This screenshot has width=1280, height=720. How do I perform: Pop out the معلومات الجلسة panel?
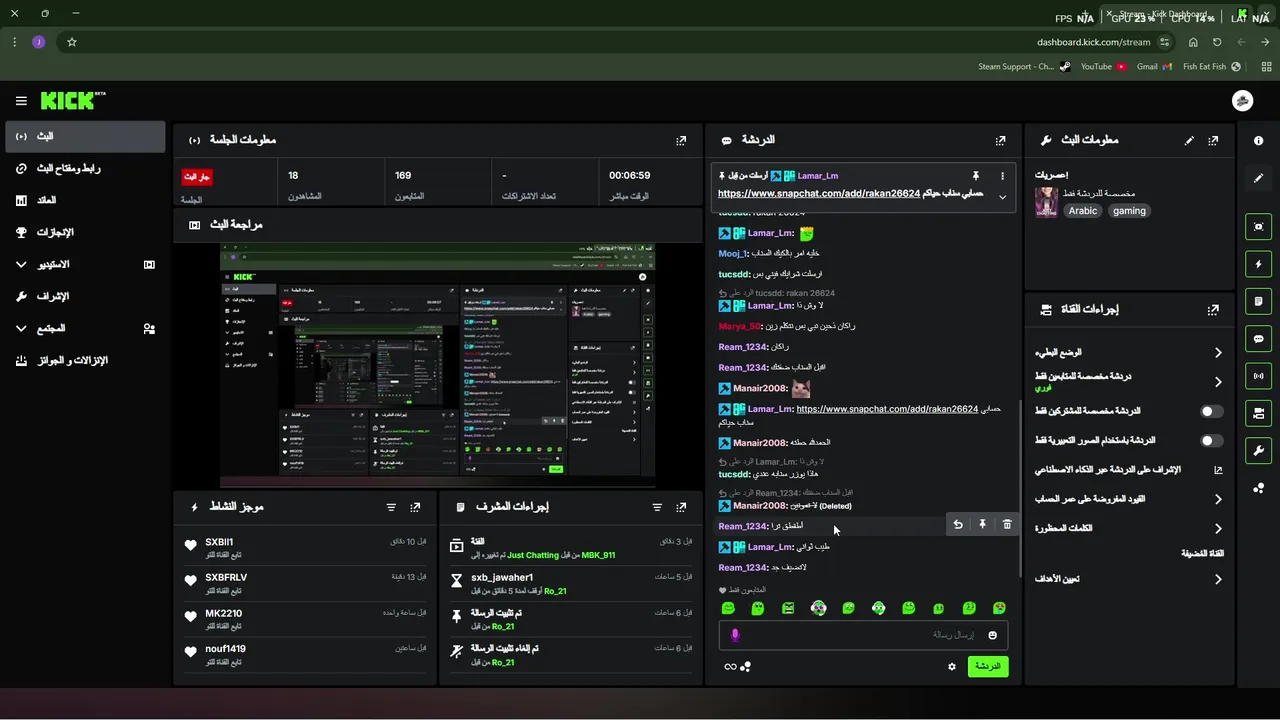pos(681,141)
